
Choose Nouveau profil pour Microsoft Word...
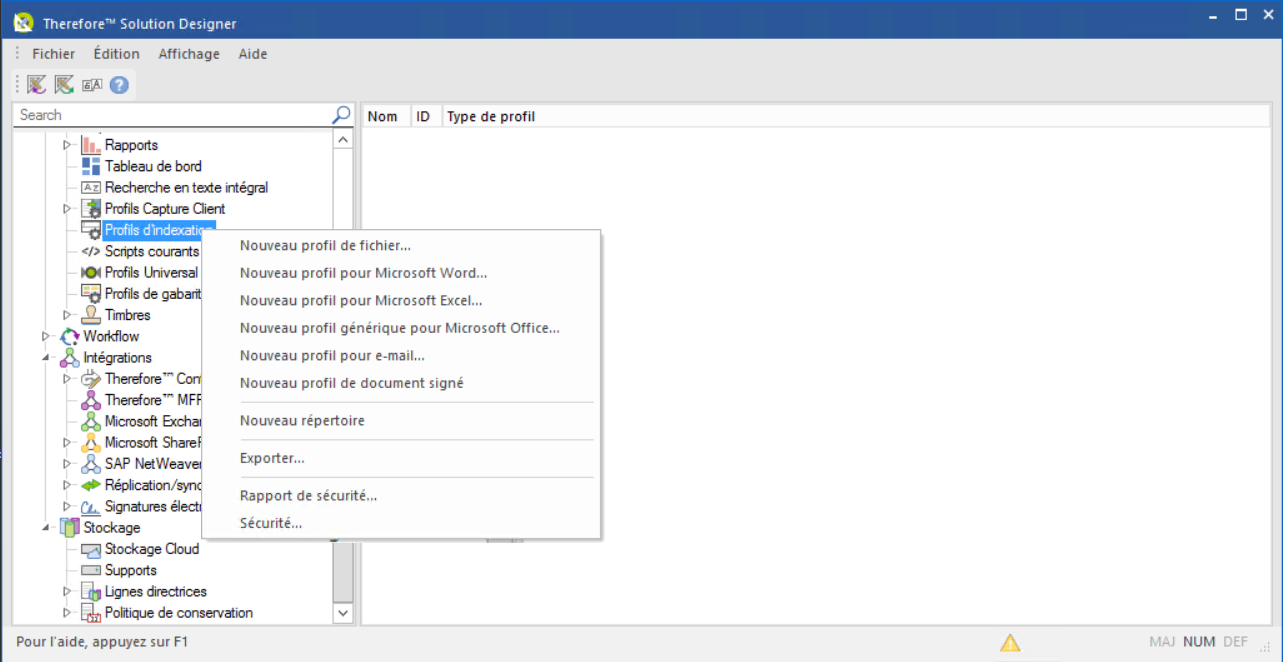[401, 273]
